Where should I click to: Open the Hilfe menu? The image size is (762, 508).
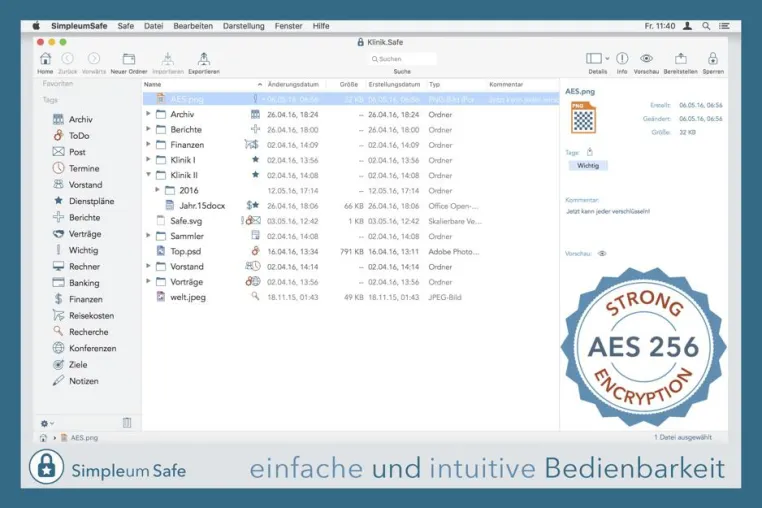(321, 26)
